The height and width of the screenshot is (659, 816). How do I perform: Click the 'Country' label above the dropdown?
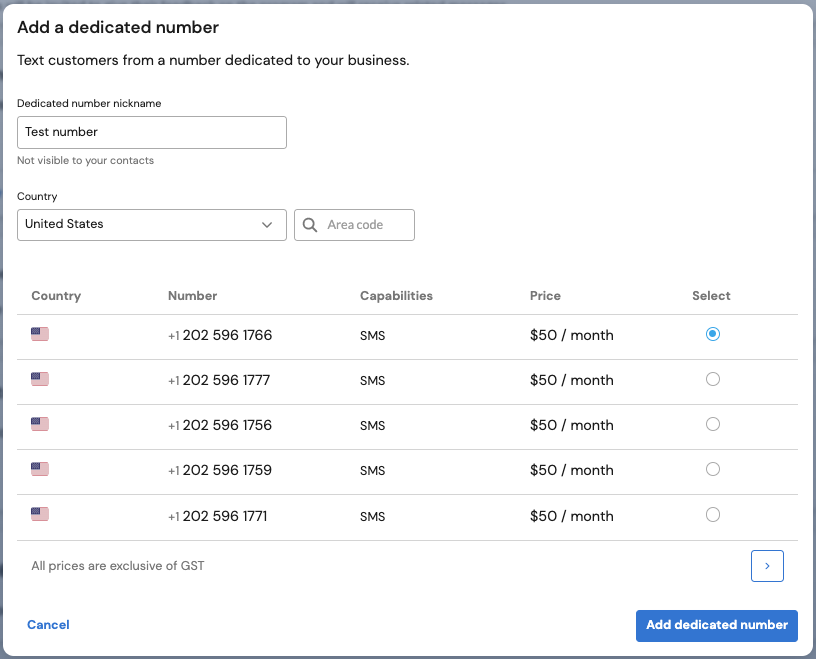click(x=37, y=196)
